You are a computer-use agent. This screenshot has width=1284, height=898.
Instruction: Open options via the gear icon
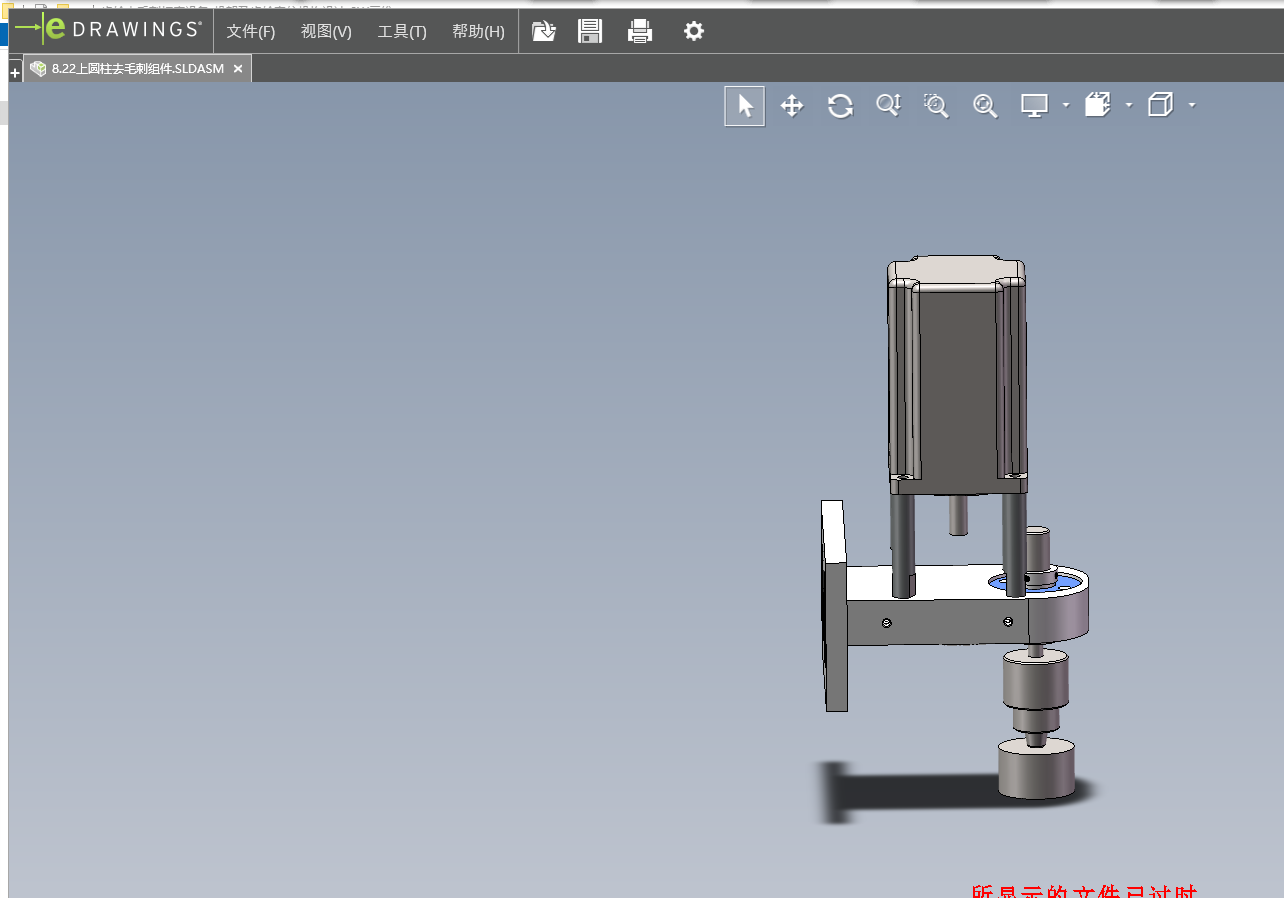[x=694, y=31]
